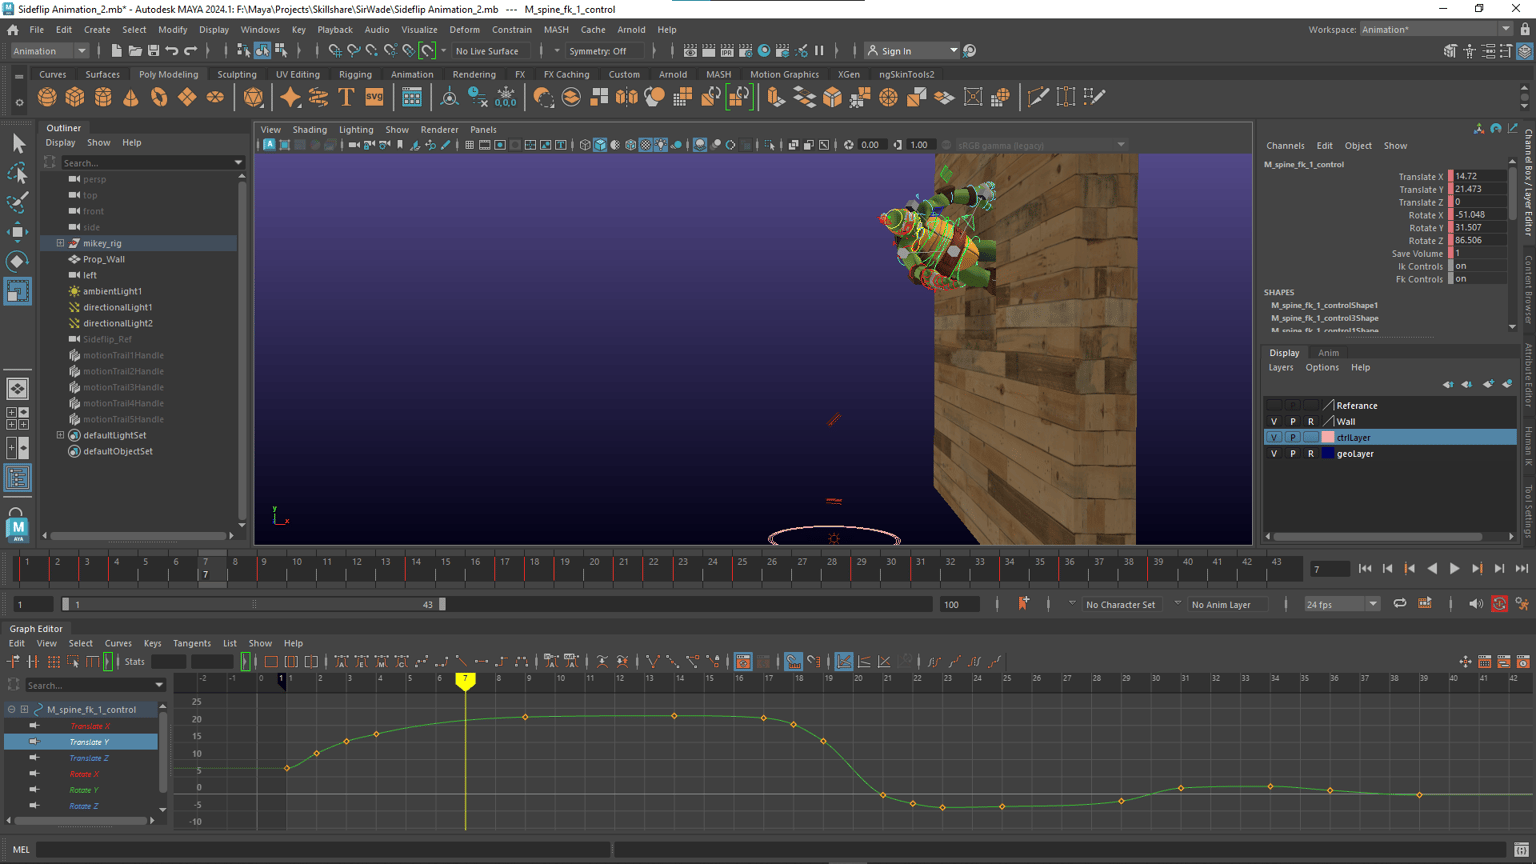Select the Scale tool in toolbox
This screenshot has height=864, width=1536.
tap(18, 291)
